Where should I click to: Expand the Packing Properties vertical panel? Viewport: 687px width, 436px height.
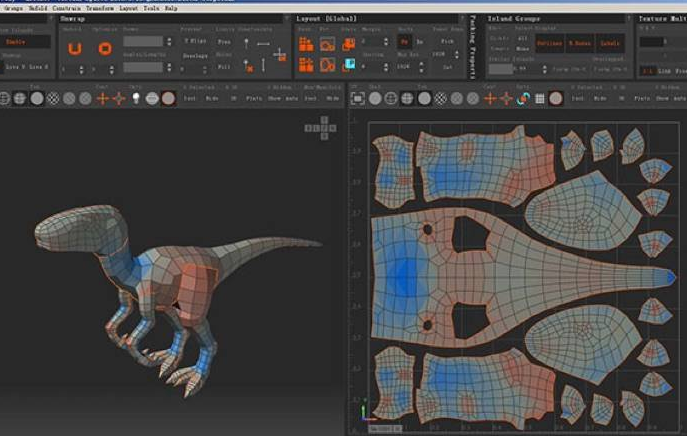pyautogui.click(x=472, y=46)
